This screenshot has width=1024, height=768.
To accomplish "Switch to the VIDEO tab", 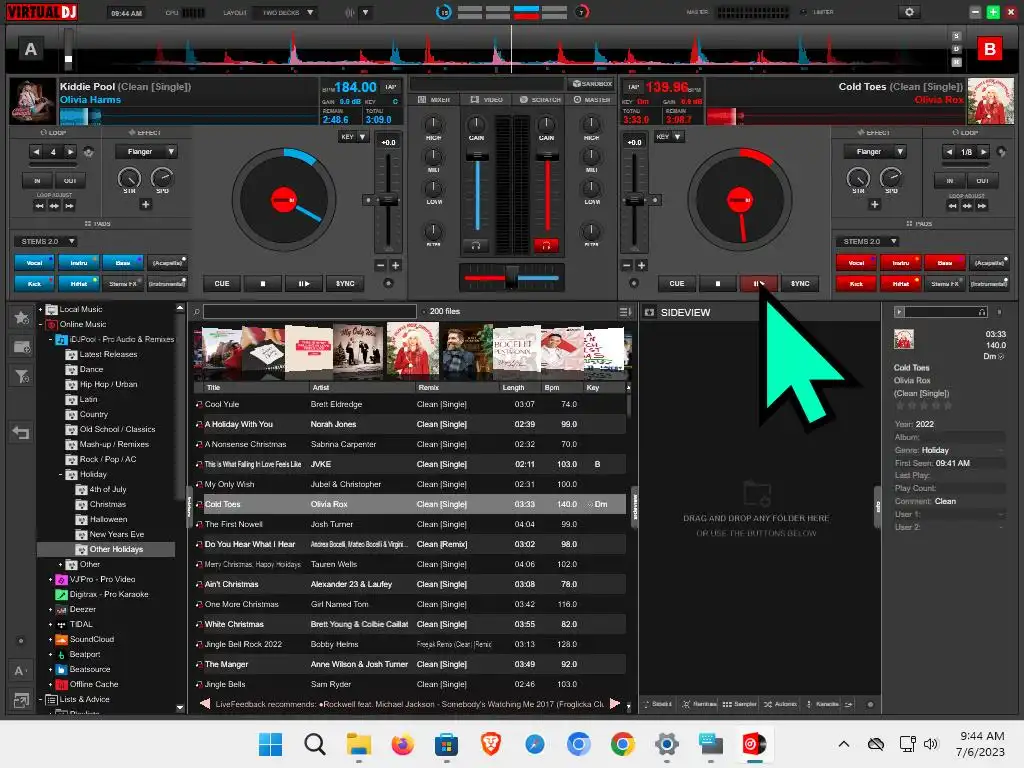I will 487,100.
